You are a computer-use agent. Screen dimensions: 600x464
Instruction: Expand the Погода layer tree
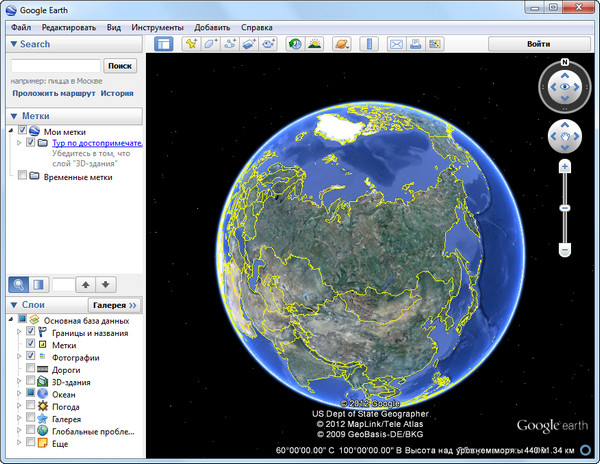pyautogui.click(x=19, y=406)
